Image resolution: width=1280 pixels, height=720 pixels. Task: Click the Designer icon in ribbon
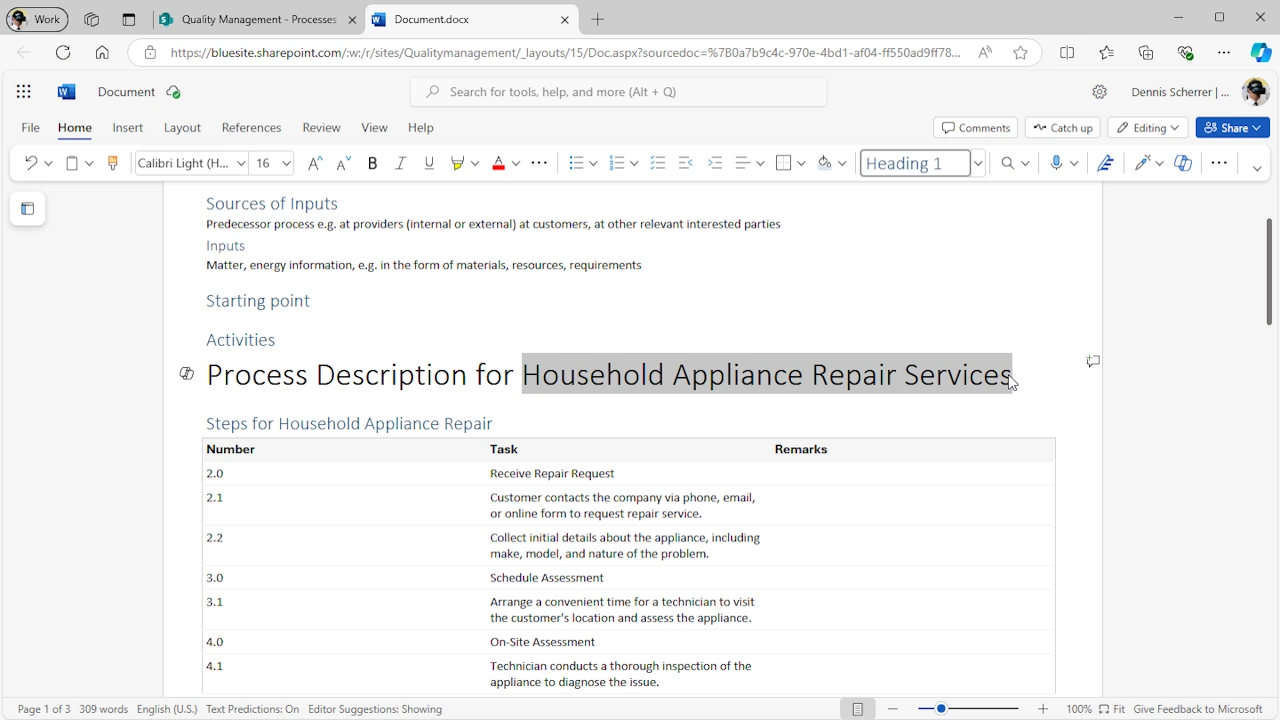click(1143, 163)
